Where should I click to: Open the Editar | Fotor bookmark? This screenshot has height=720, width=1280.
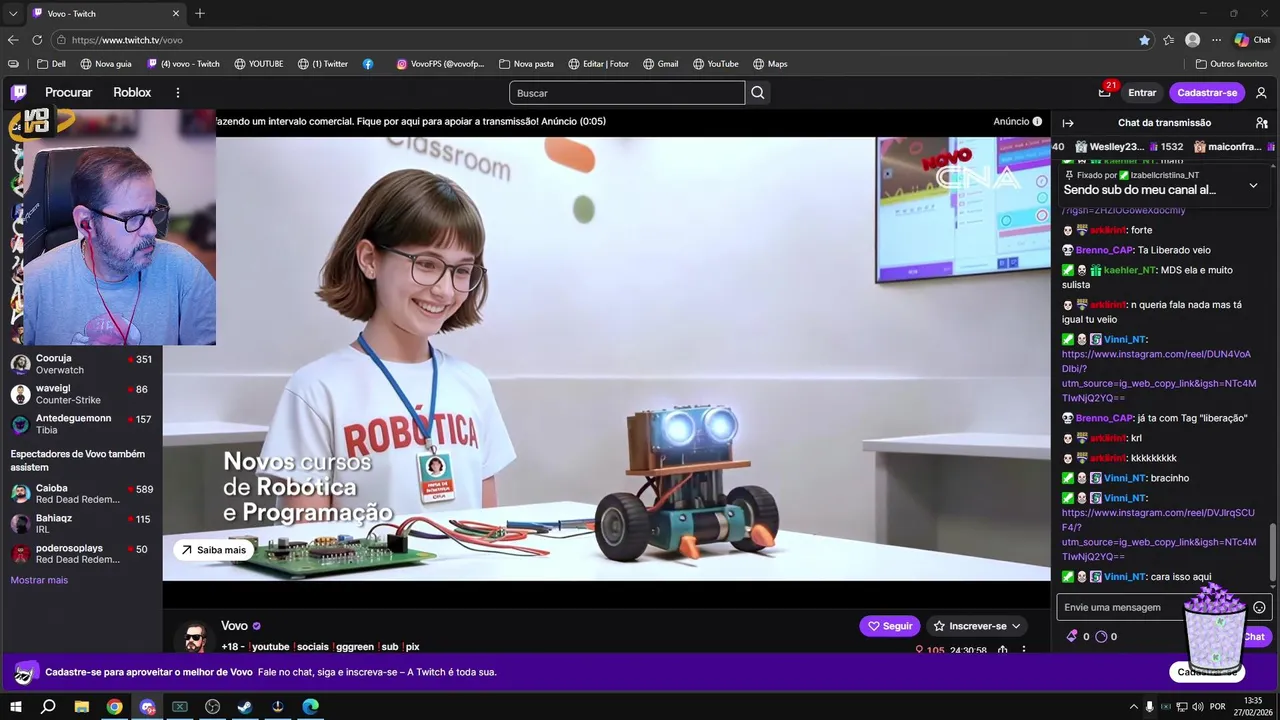click(599, 64)
